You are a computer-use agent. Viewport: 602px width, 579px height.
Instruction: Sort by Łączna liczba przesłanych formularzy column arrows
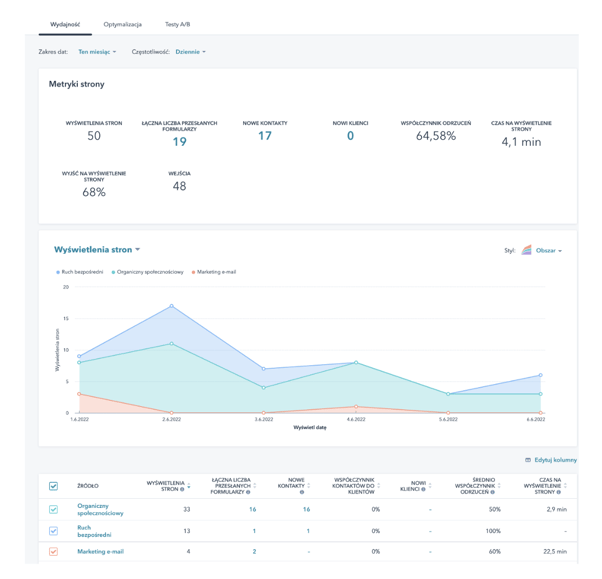(x=255, y=486)
